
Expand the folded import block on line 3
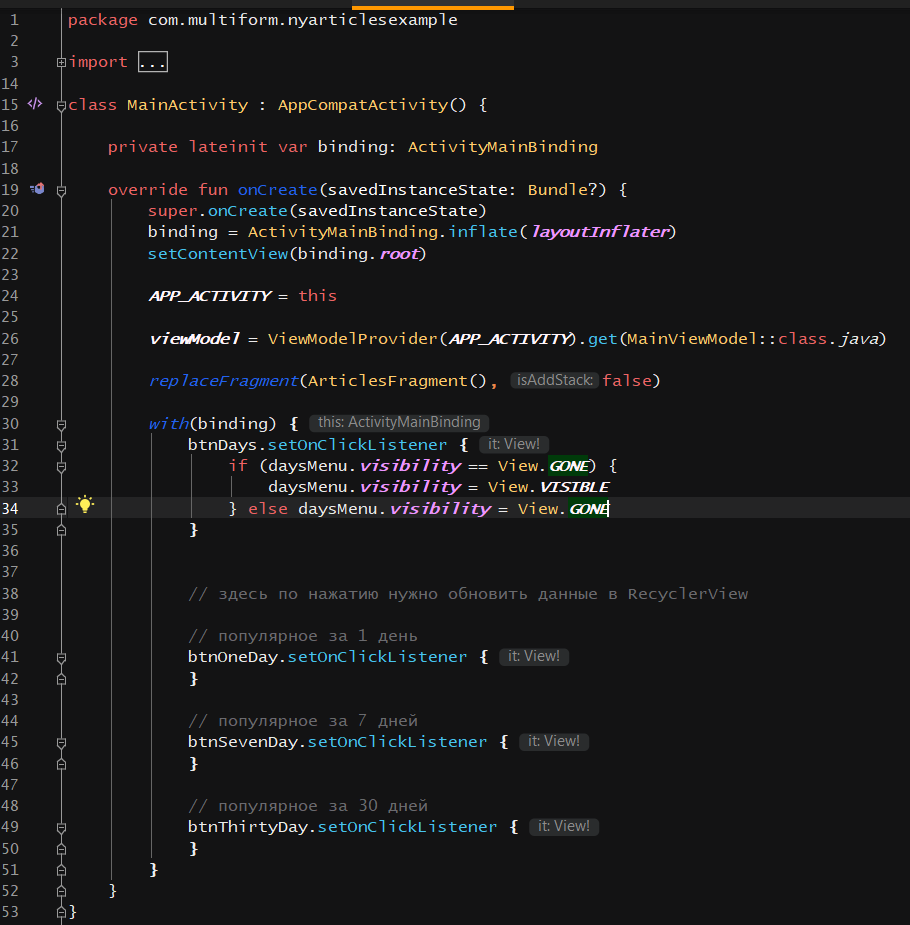click(61, 62)
